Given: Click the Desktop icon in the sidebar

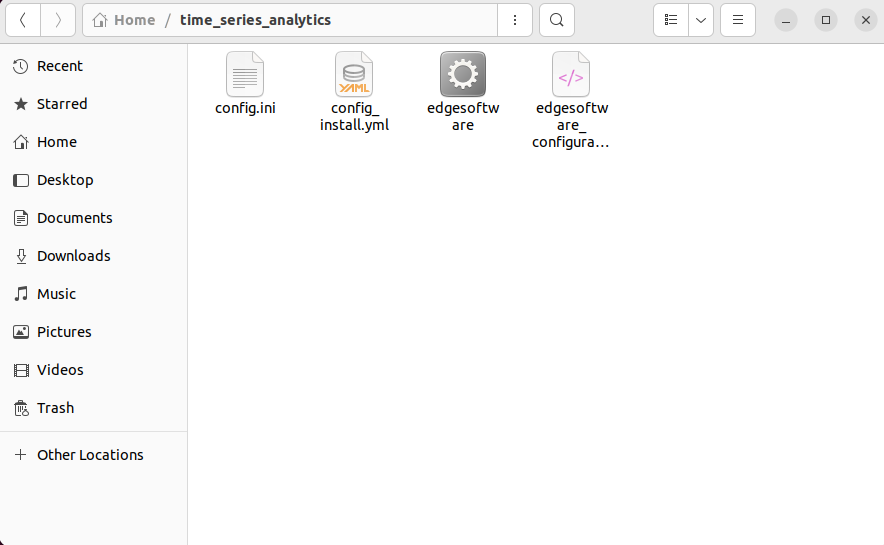Looking at the screenshot, I should pyautogui.click(x=21, y=180).
